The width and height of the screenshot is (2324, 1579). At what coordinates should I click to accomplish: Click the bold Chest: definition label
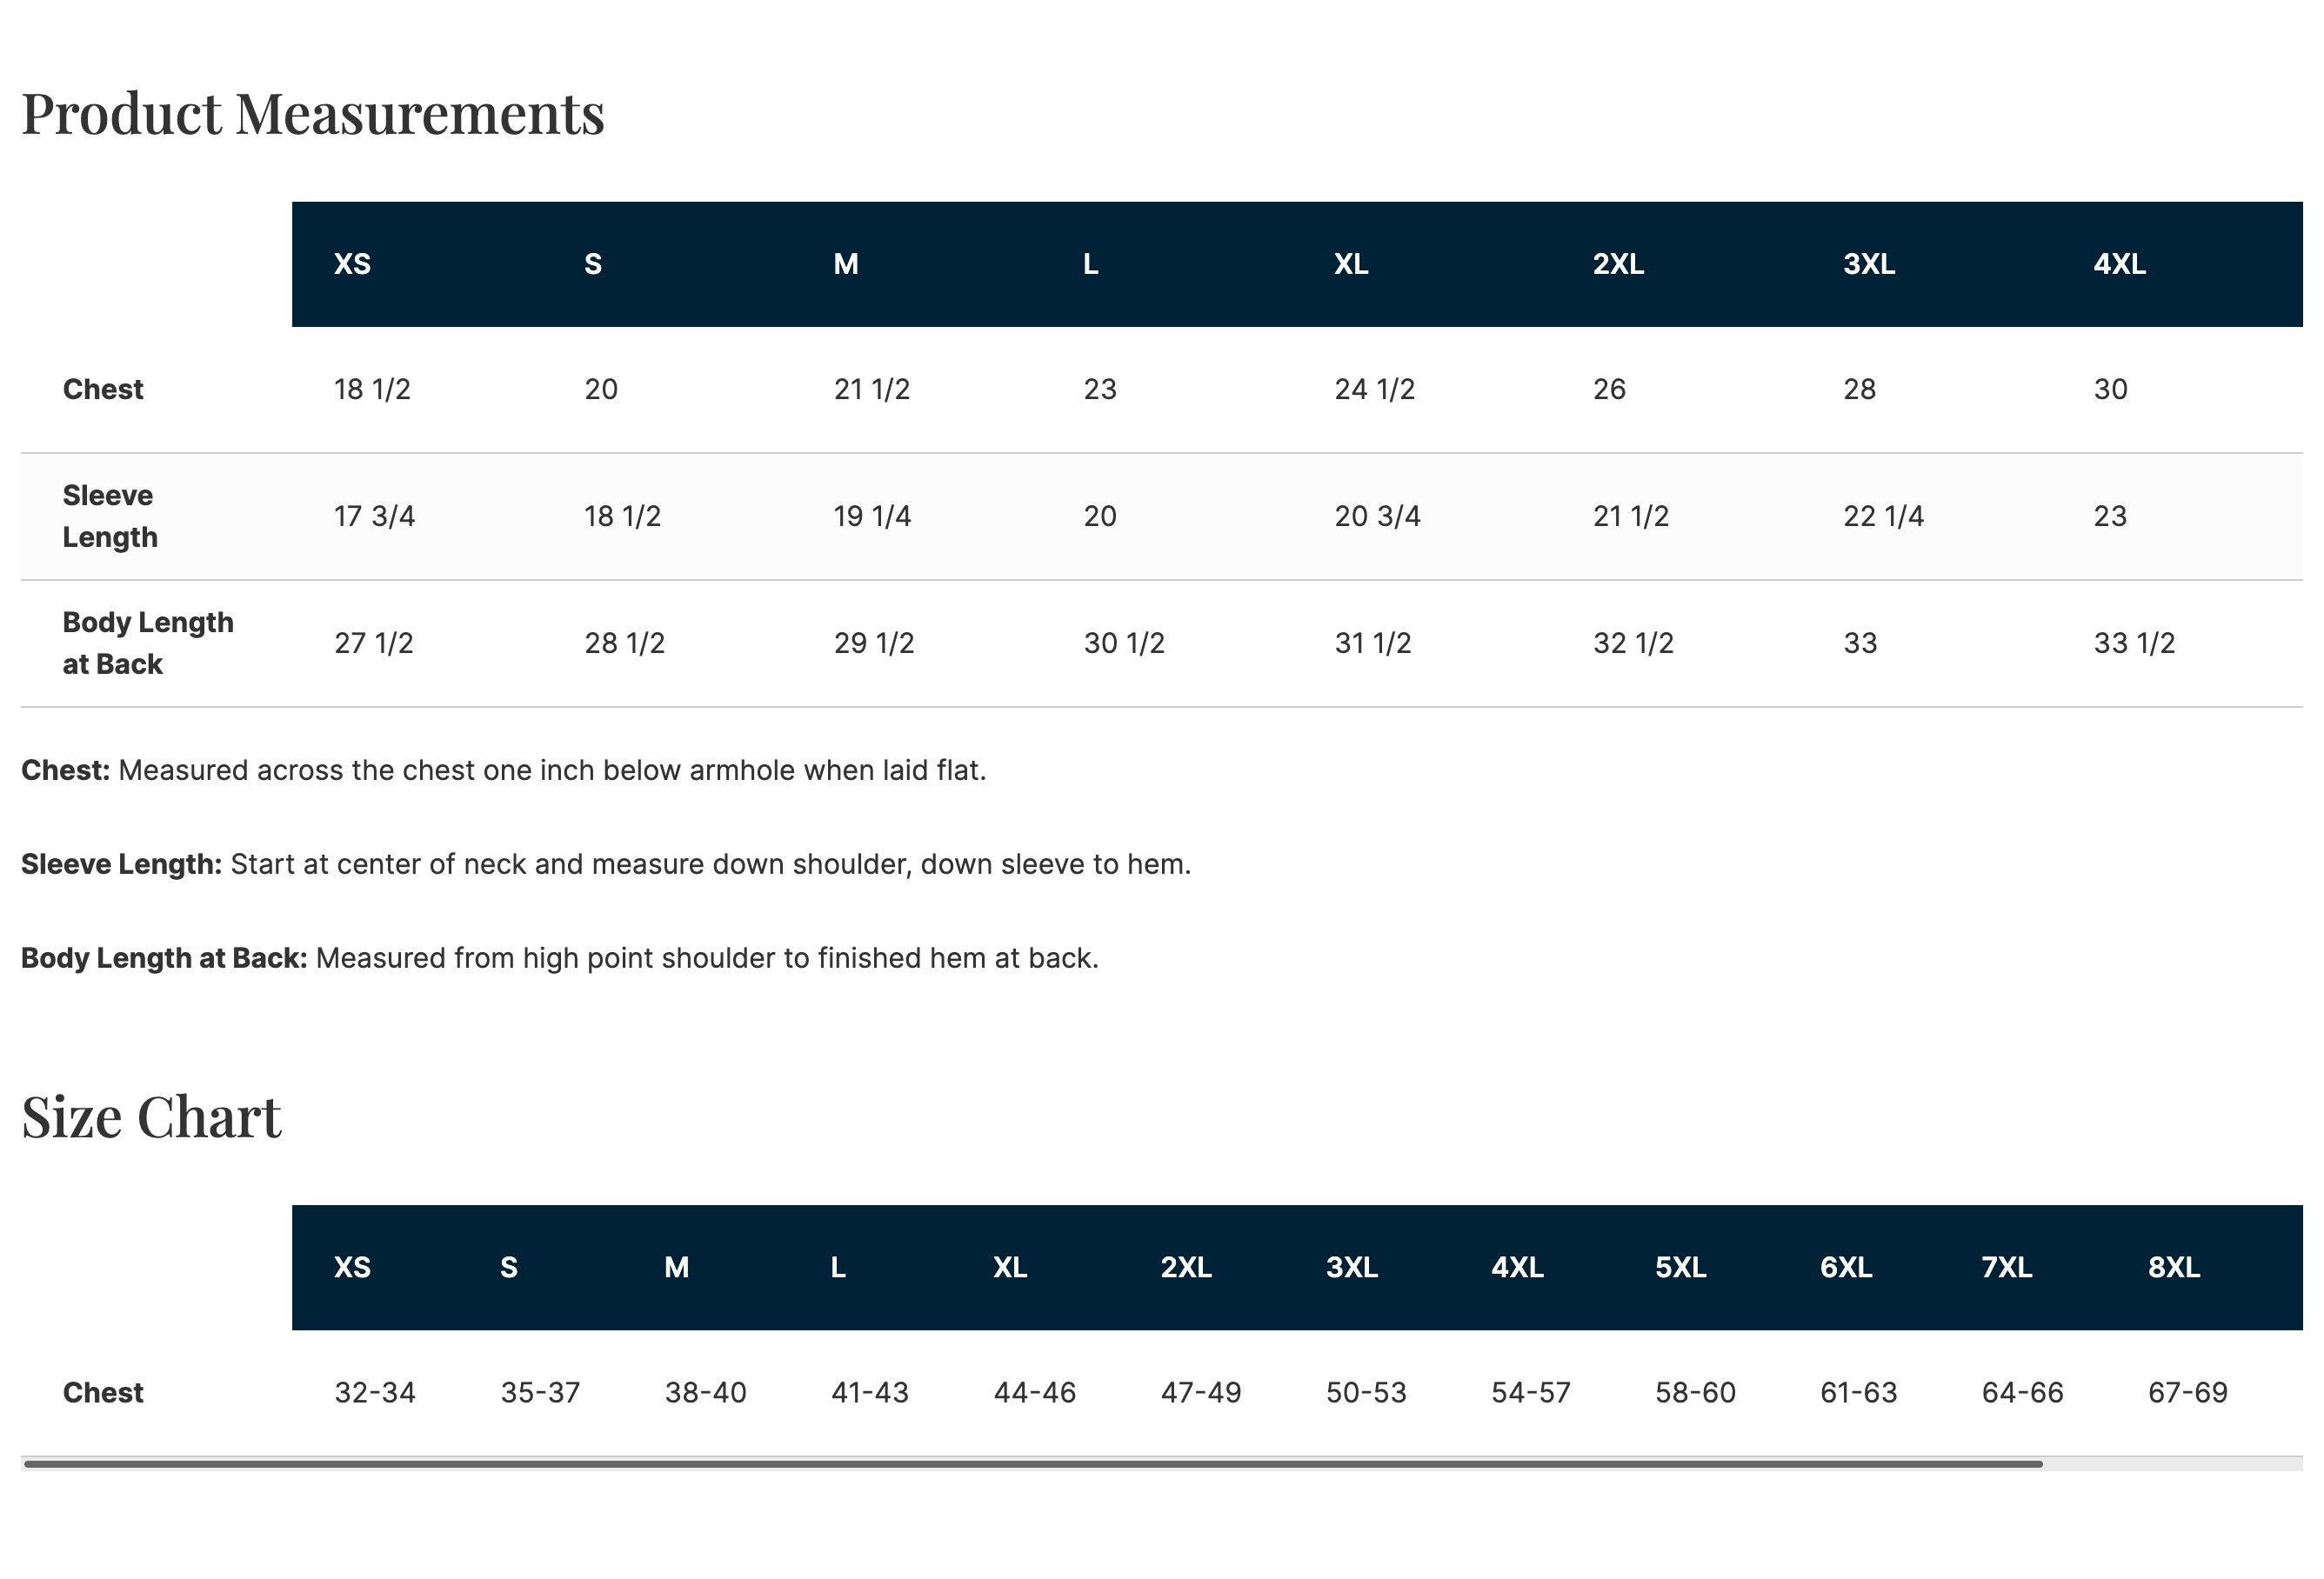pyautogui.click(x=65, y=770)
